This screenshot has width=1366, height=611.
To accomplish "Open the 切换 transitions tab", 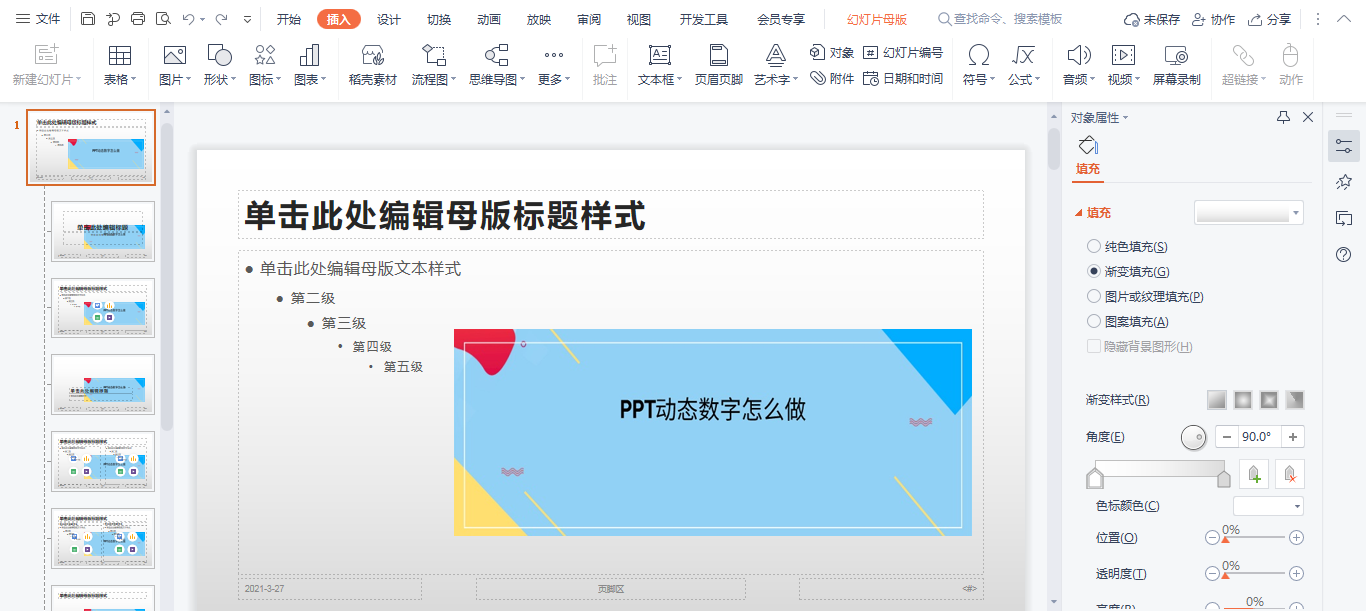I will pyautogui.click(x=439, y=19).
